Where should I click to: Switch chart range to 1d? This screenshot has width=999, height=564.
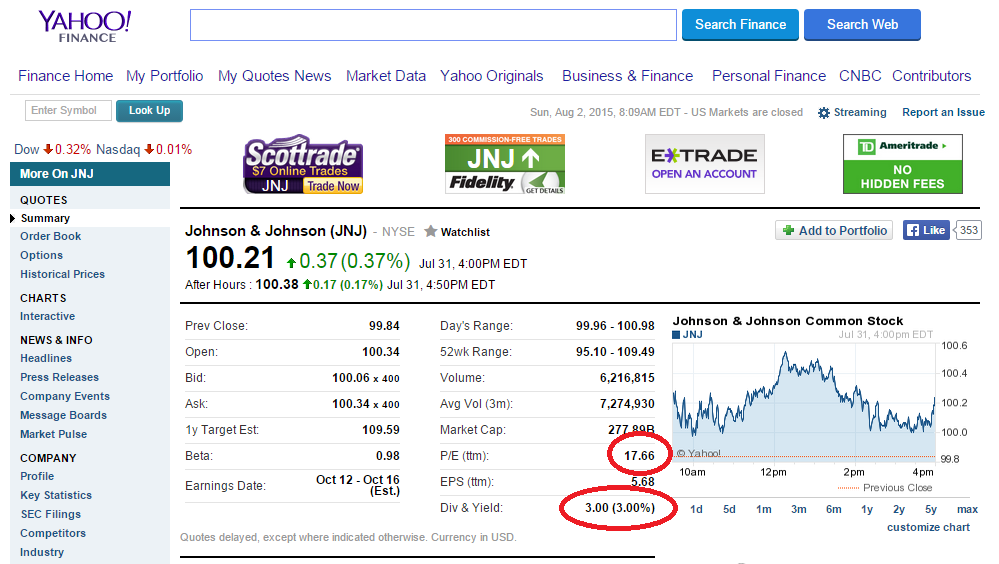[x=696, y=509]
